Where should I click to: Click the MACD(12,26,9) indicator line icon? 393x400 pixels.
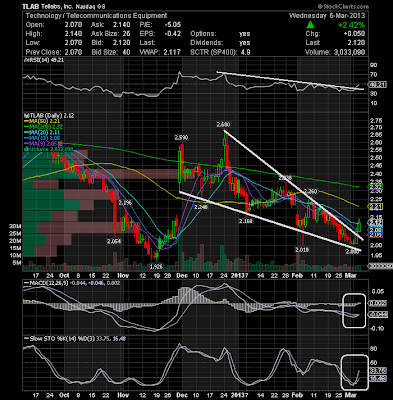pyautogui.click(x=25, y=283)
